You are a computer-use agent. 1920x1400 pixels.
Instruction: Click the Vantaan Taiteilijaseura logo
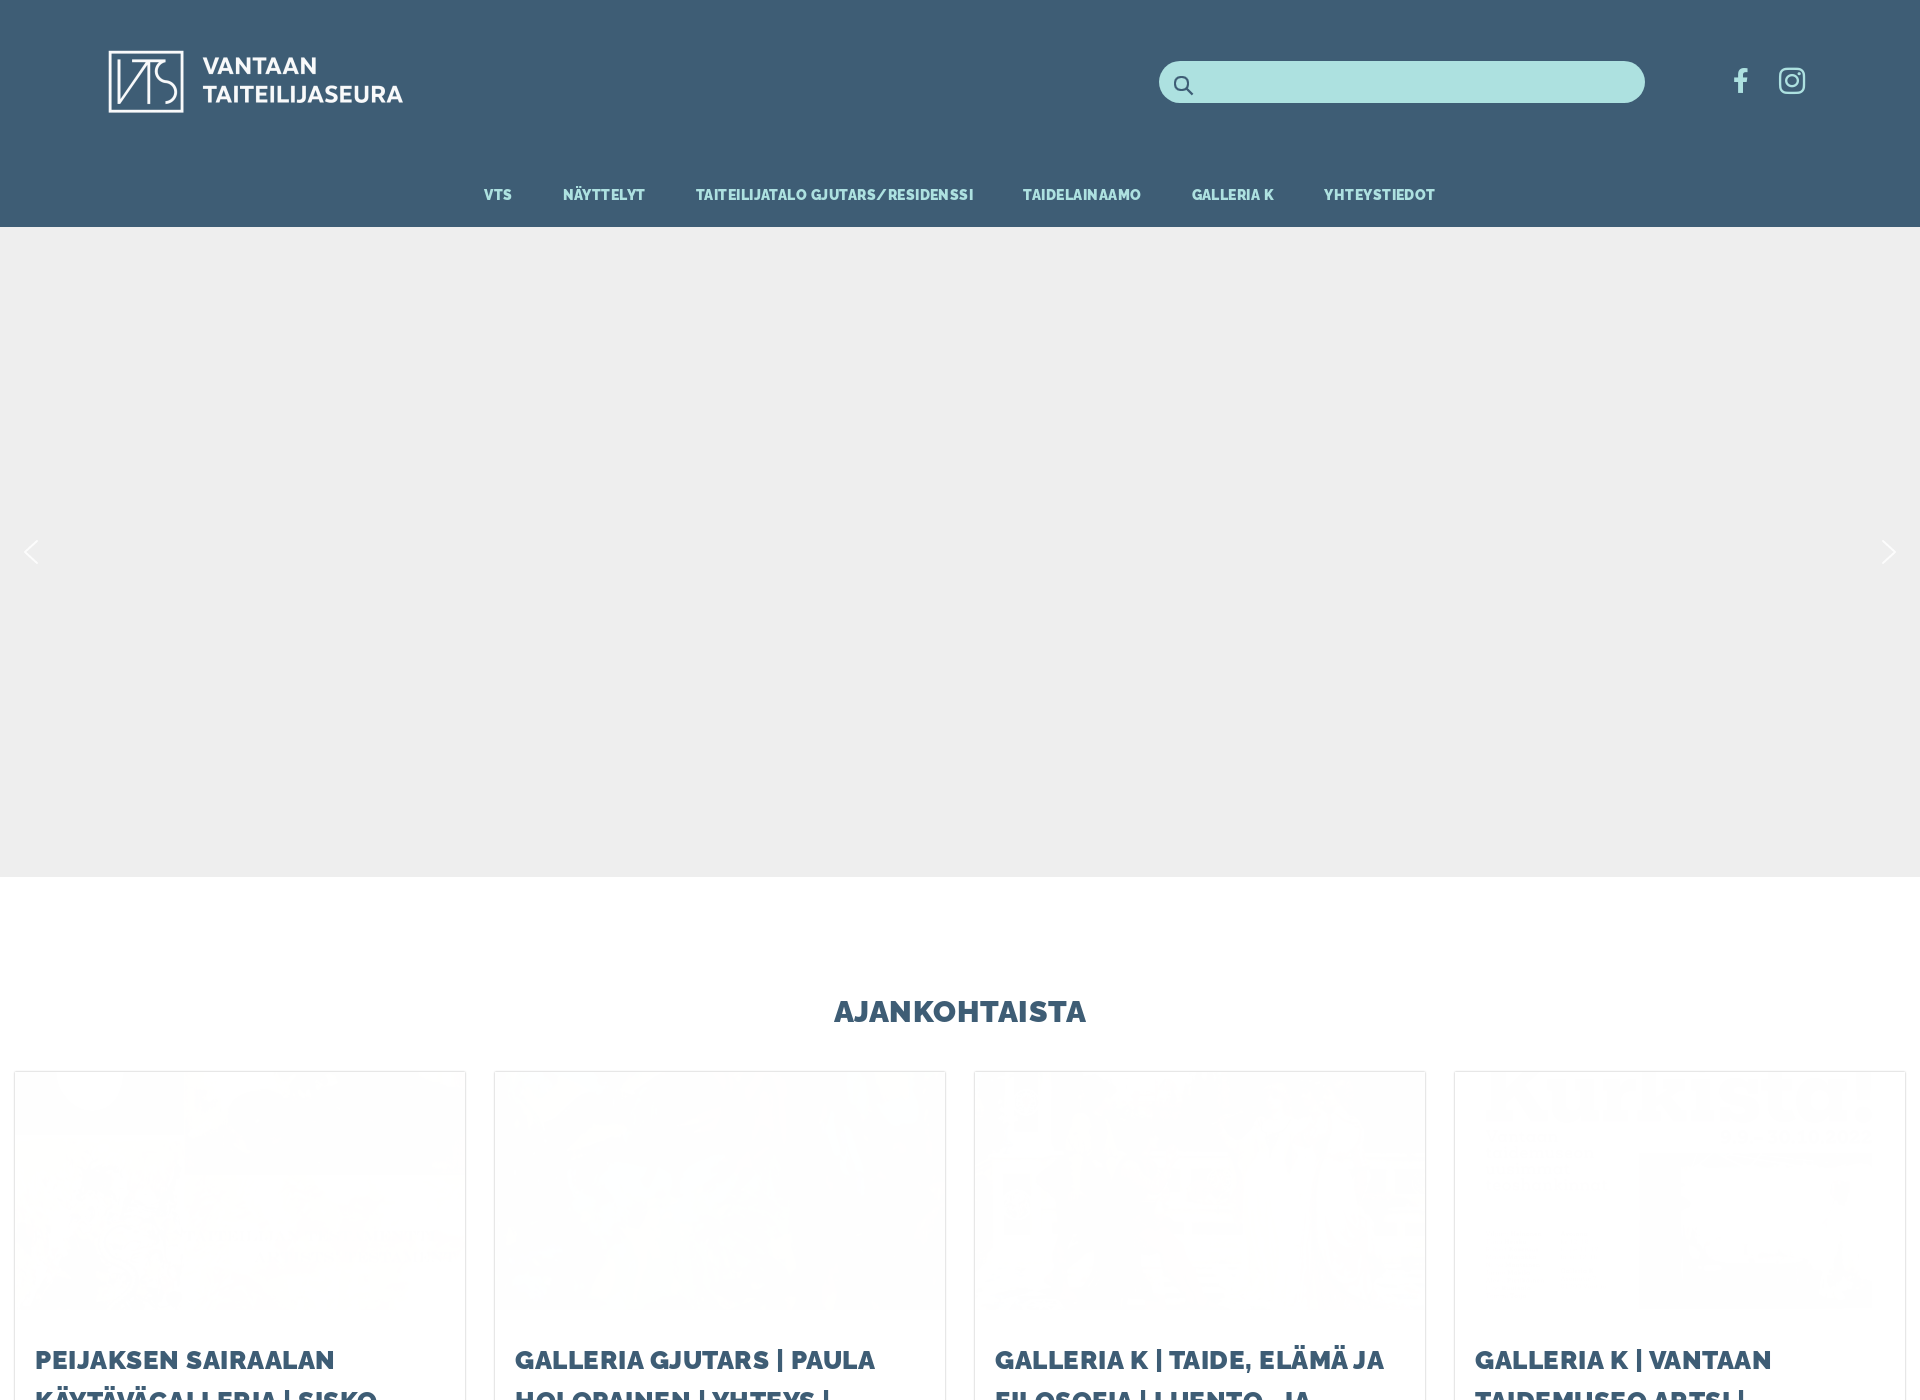tap(255, 81)
